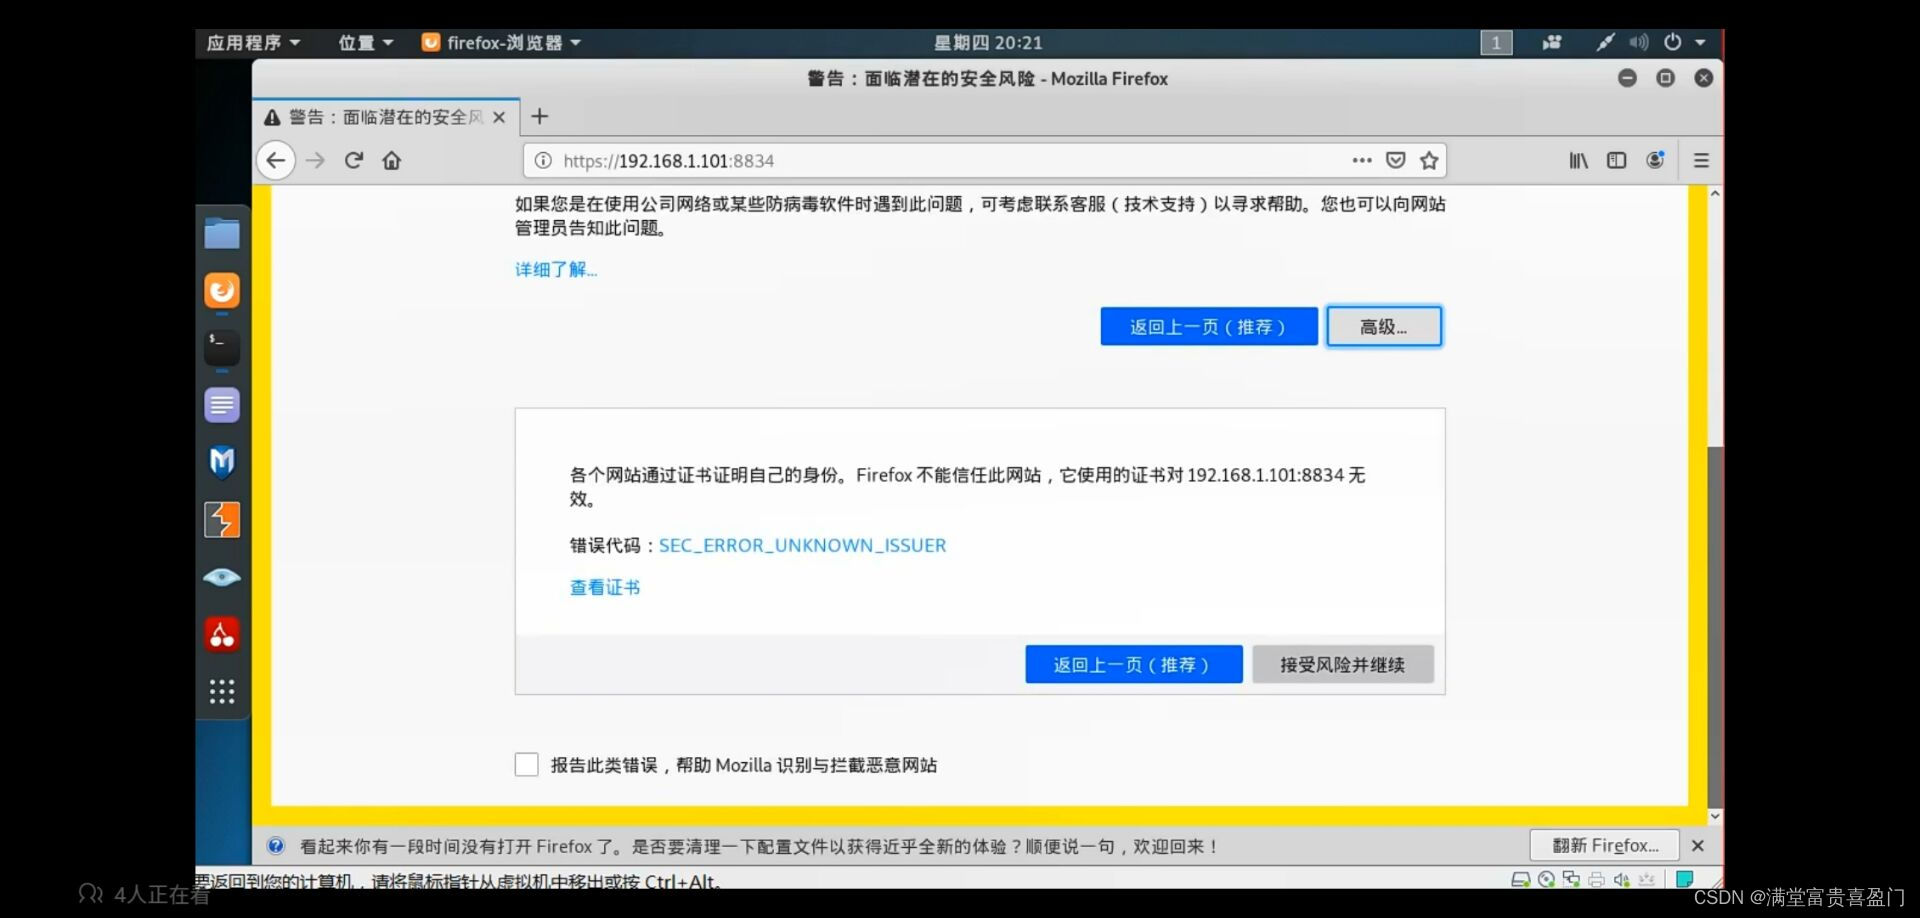This screenshot has width=1920, height=918.
Task: Save page to Pocket icon
Action: click(x=1396, y=160)
